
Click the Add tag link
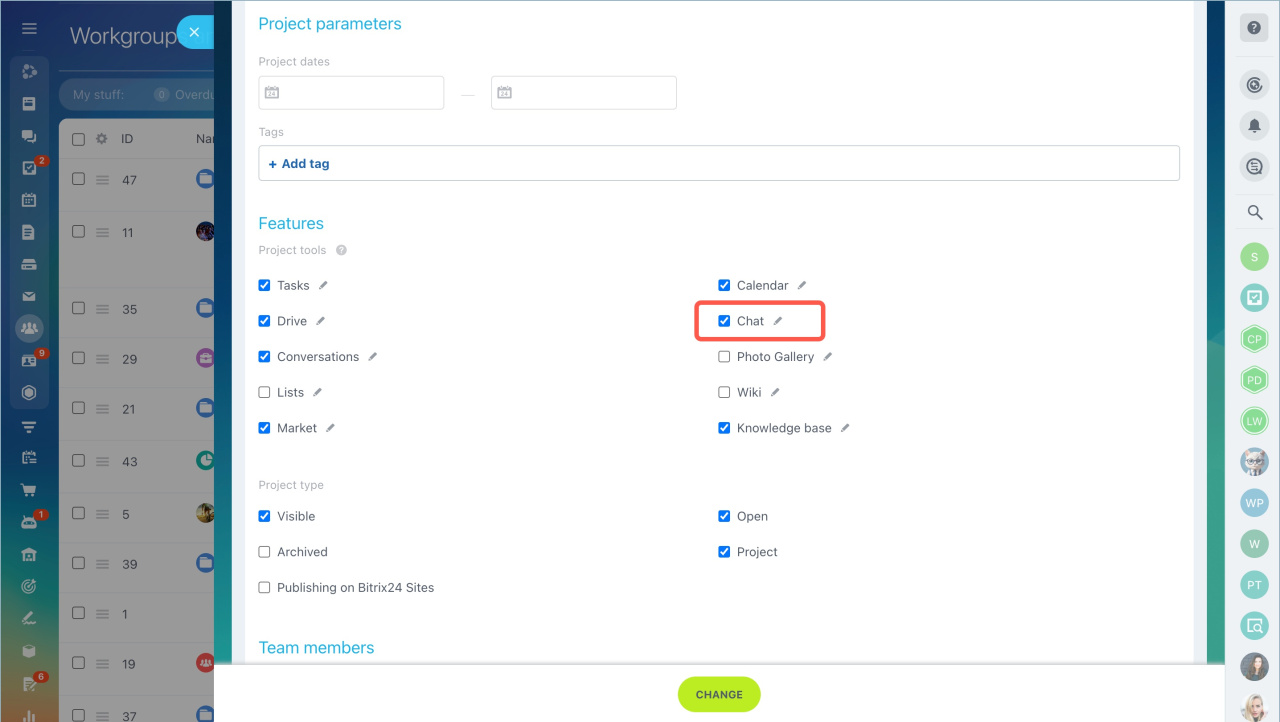click(299, 163)
